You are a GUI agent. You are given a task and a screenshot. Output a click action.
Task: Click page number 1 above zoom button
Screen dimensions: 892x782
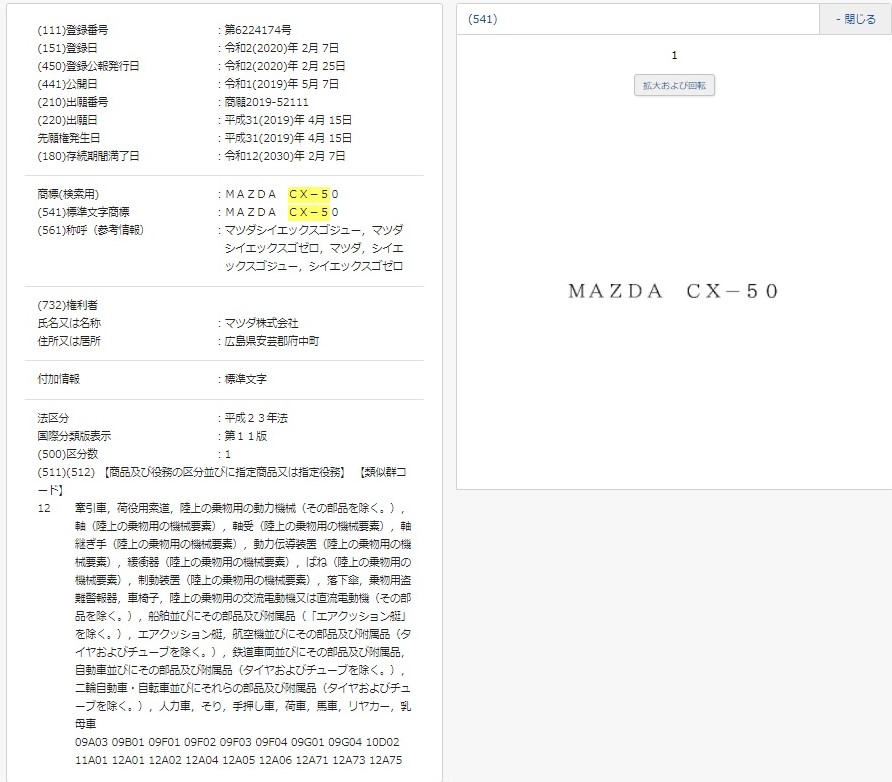pyautogui.click(x=674, y=55)
